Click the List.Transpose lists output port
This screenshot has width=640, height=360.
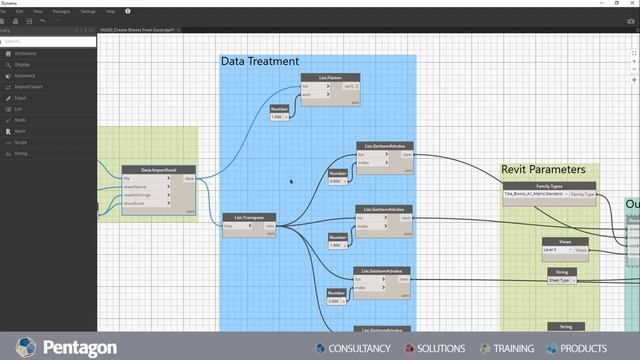click(270, 226)
